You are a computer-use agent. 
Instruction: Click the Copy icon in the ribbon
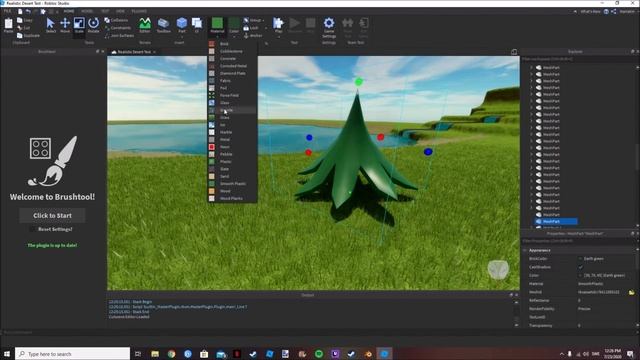tap(20, 20)
